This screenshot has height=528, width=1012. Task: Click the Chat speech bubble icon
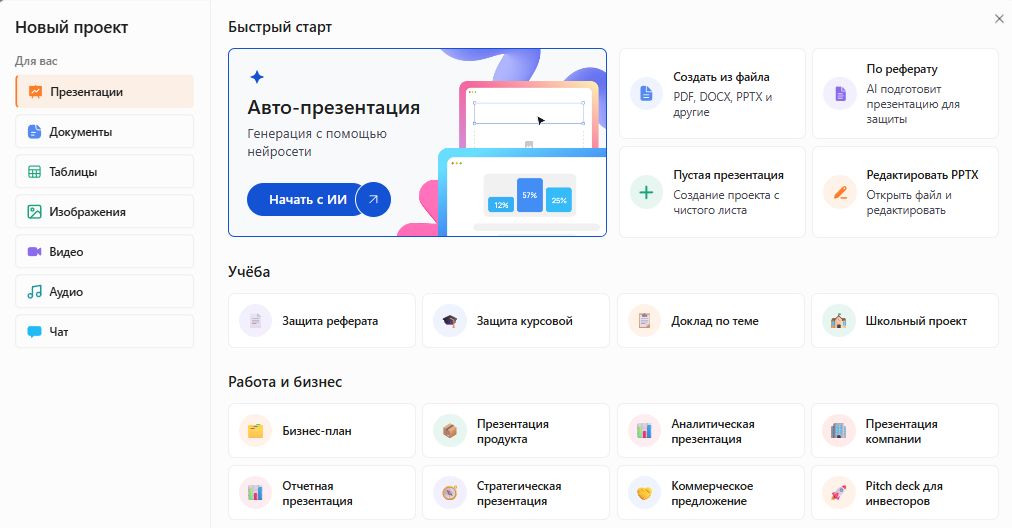pos(34,332)
